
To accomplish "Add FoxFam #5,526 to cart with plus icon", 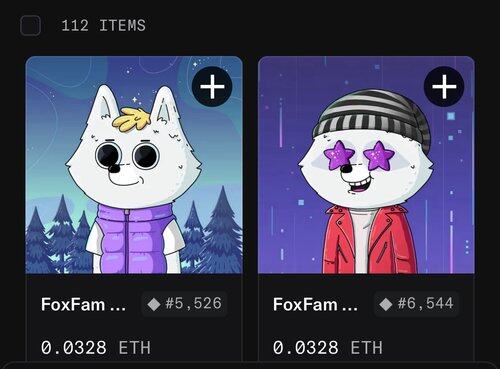I will (x=212, y=87).
